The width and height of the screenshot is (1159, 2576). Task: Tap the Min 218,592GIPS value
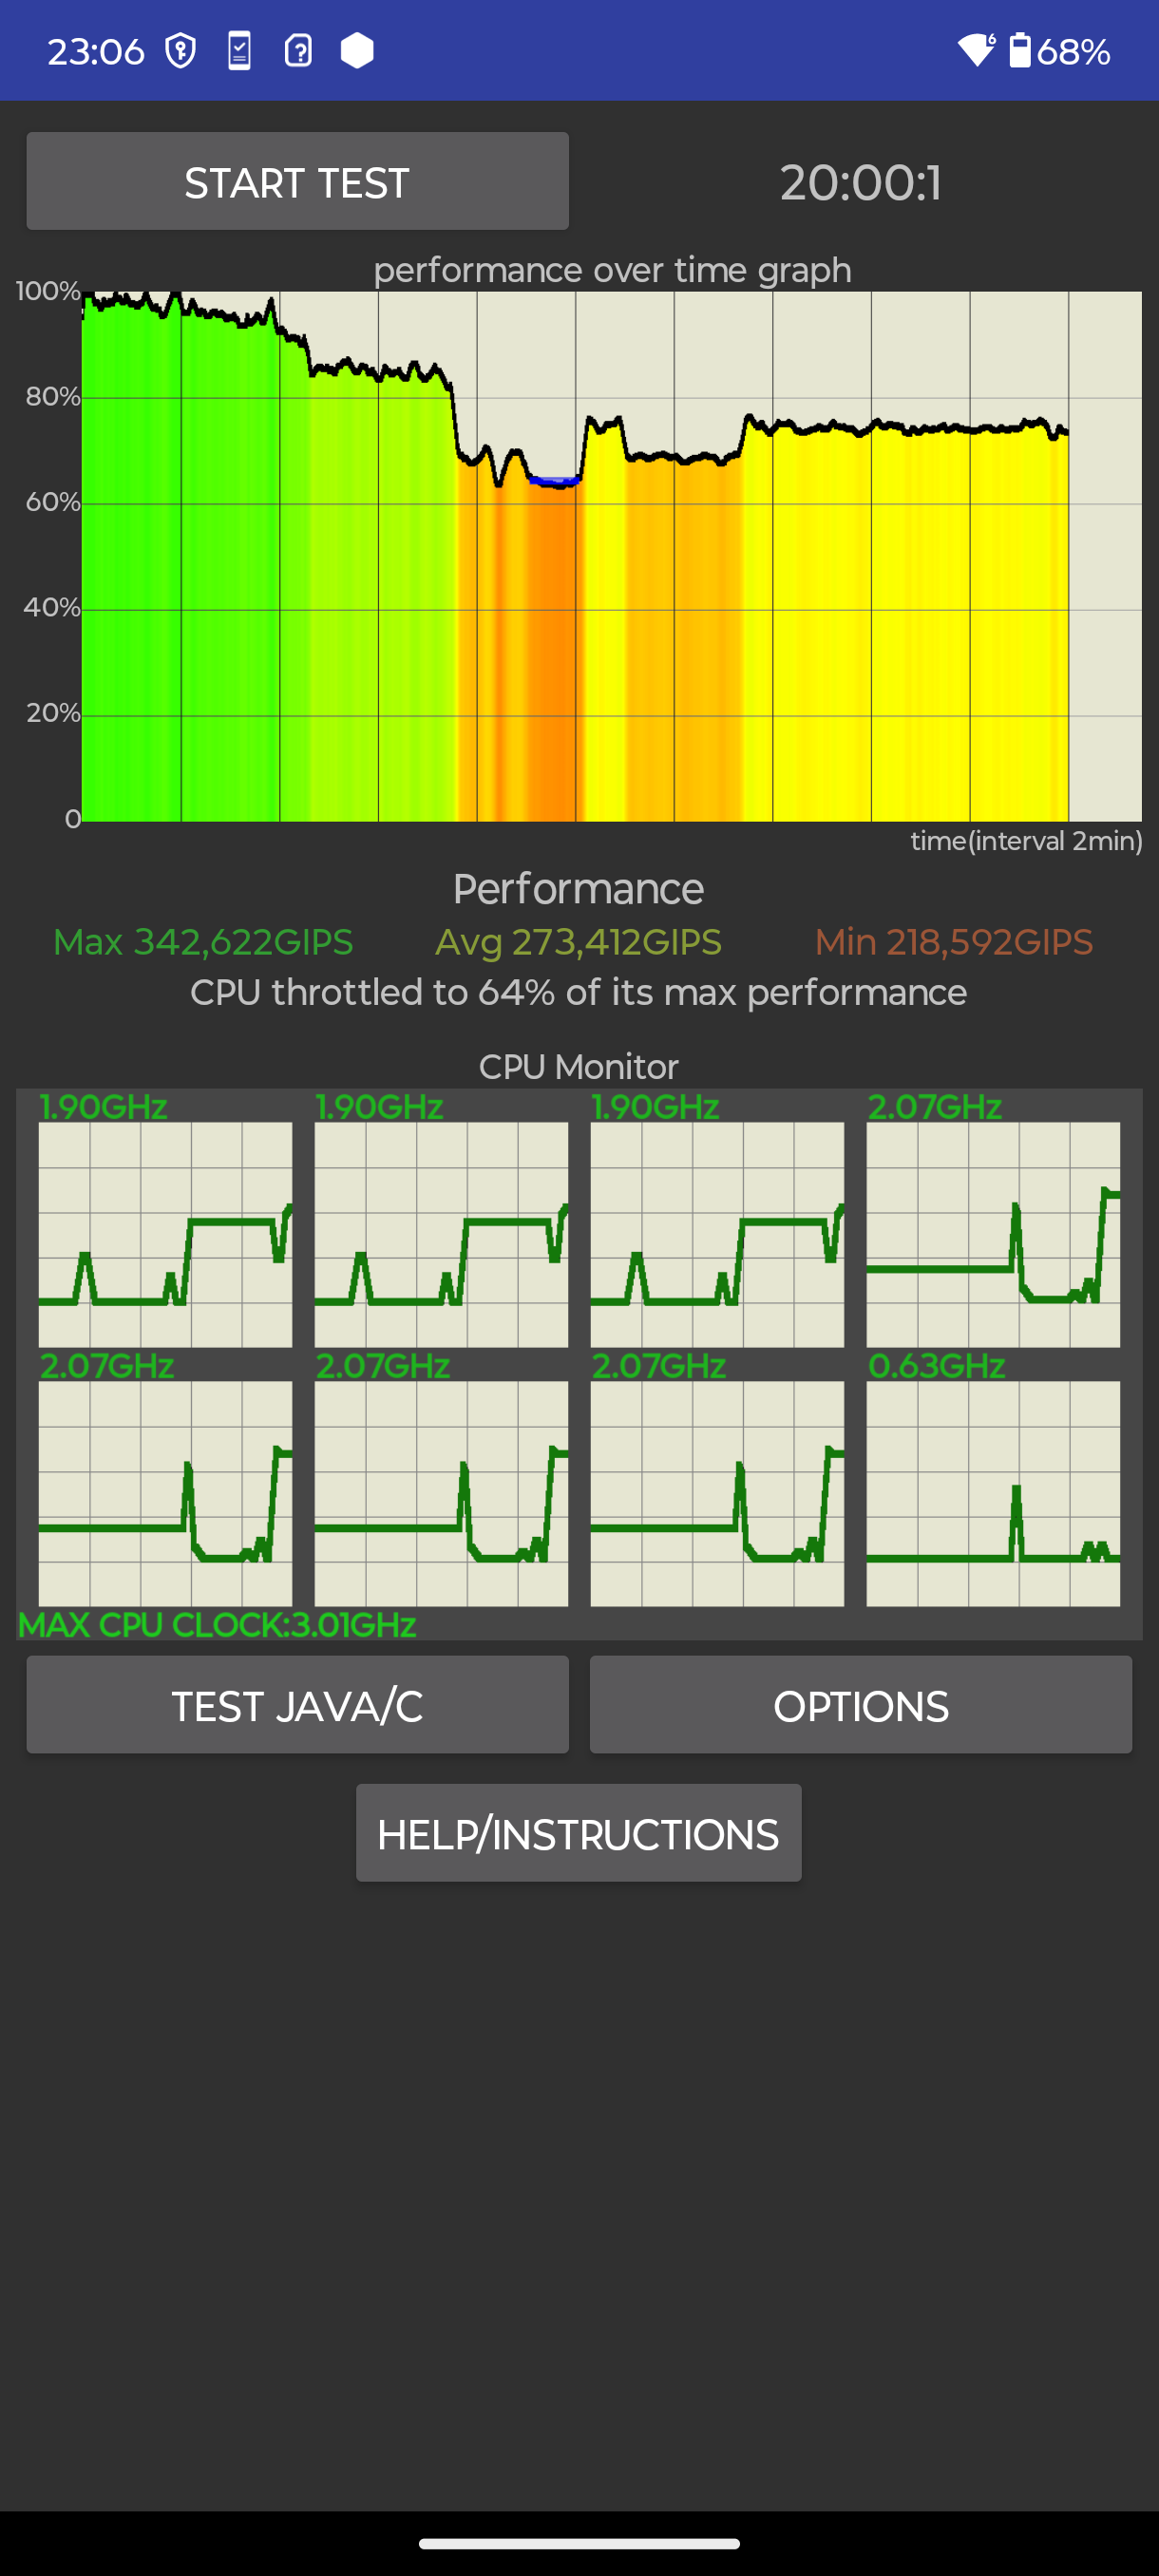pyautogui.click(x=953, y=942)
